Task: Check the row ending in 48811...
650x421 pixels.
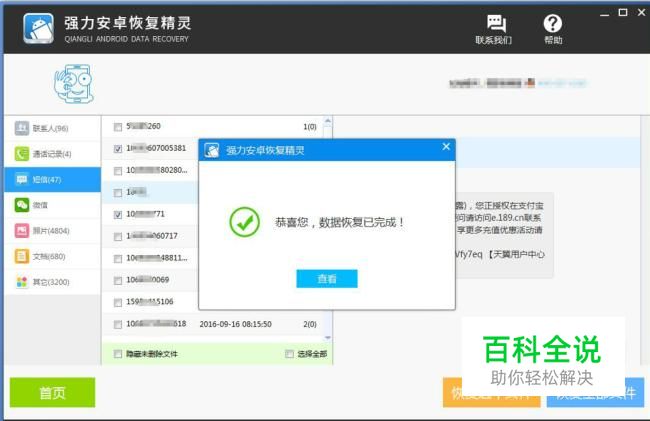Action: click(x=118, y=259)
